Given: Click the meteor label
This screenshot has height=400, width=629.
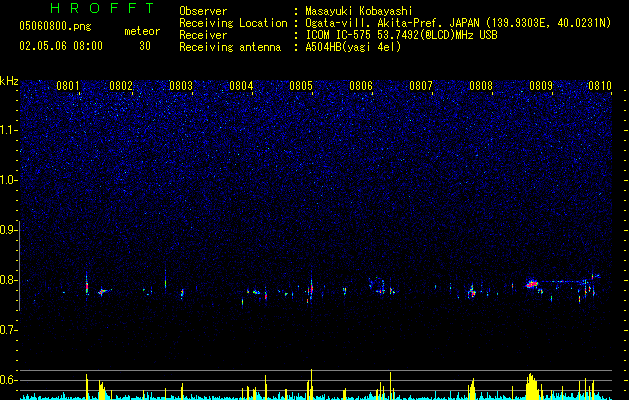Looking at the screenshot, I should (142, 31).
